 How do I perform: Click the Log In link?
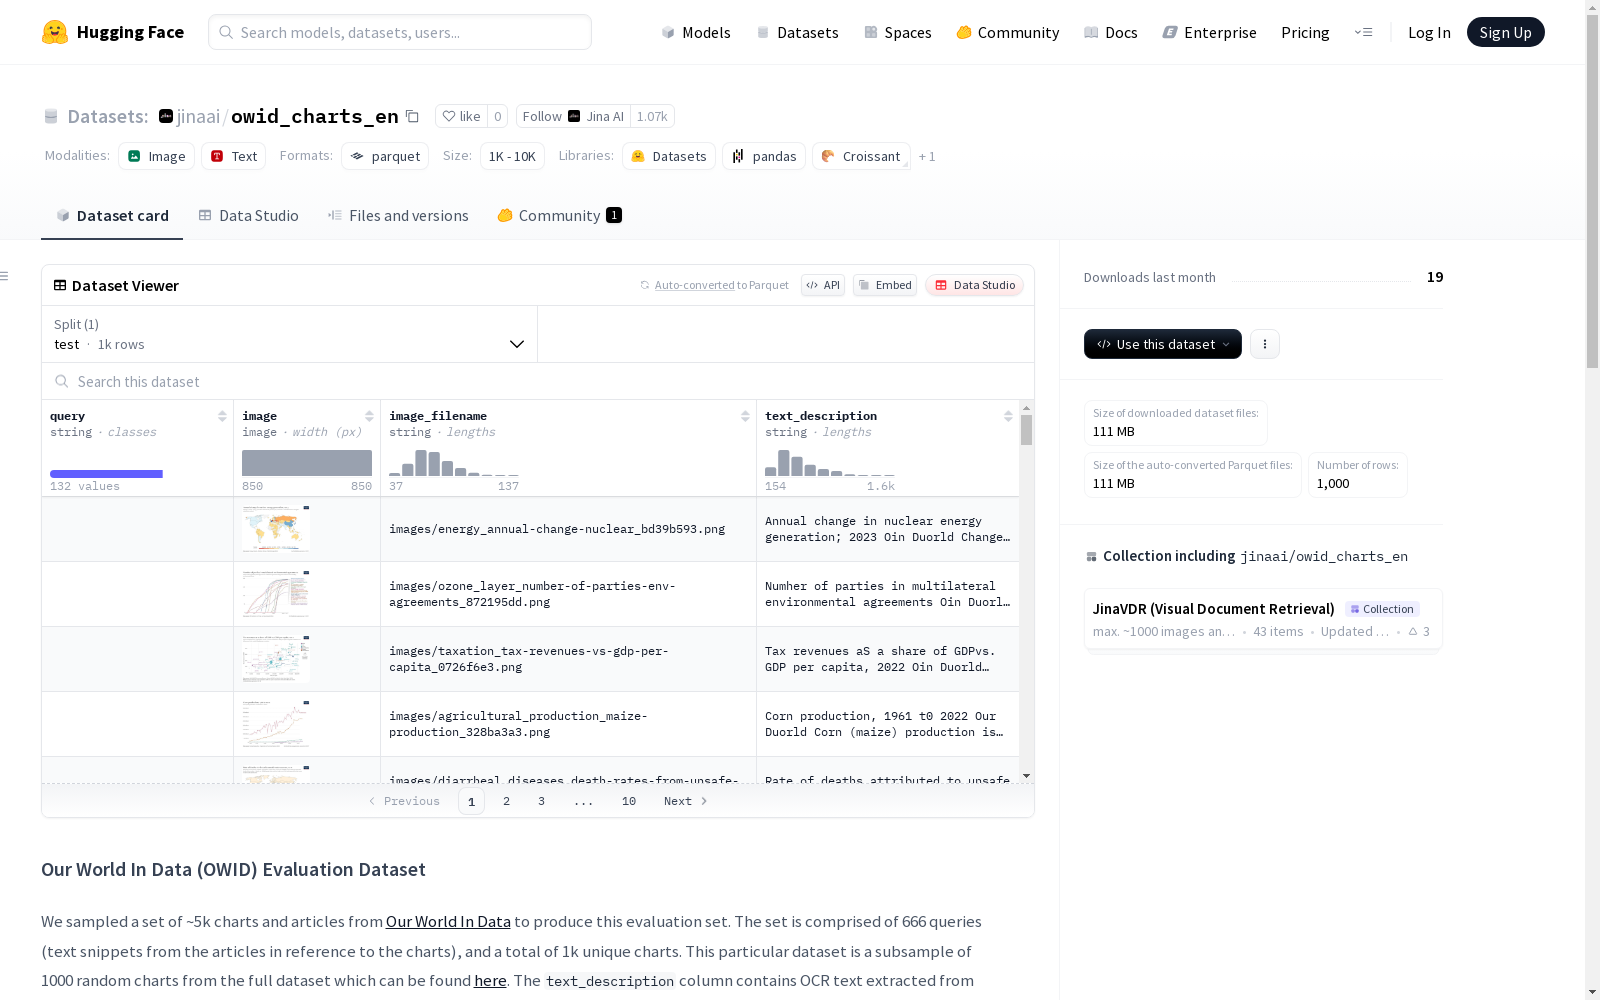(x=1429, y=32)
